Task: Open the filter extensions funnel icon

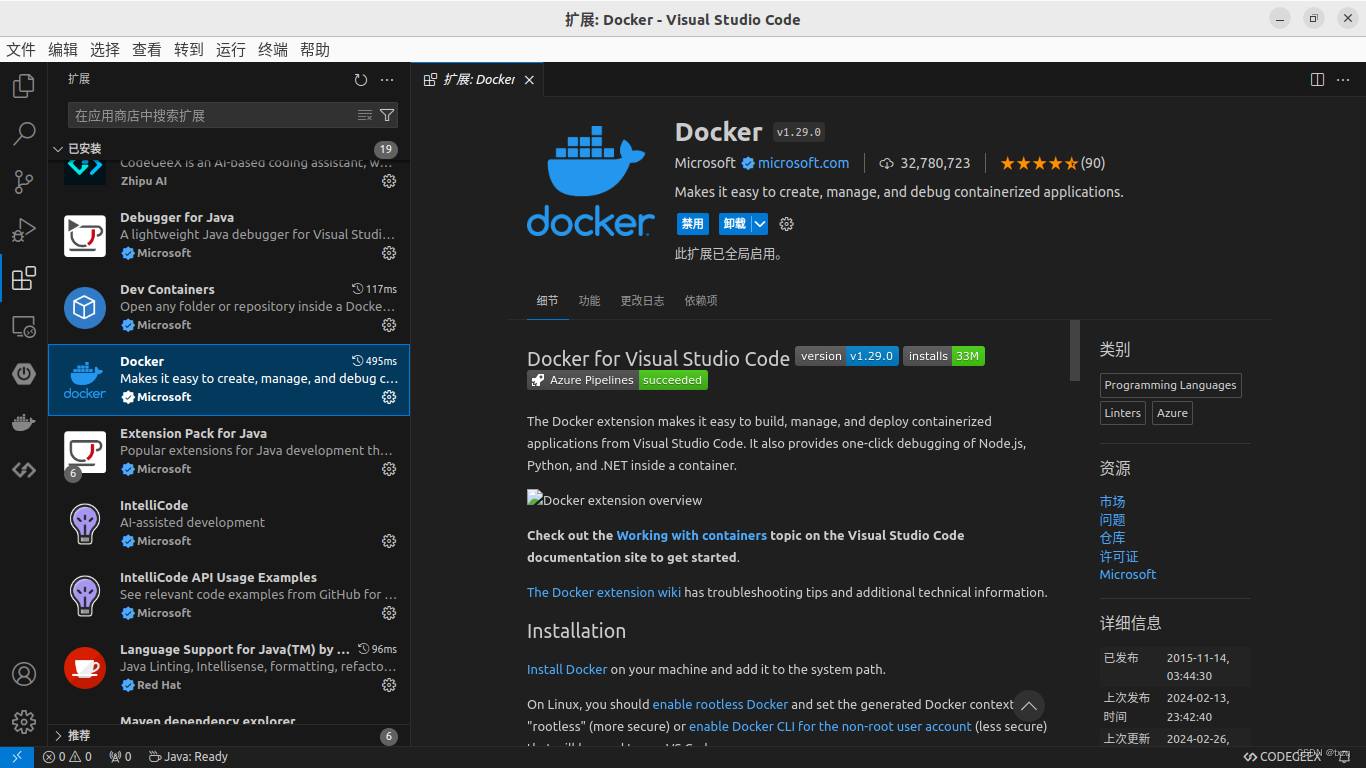Action: coord(387,115)
